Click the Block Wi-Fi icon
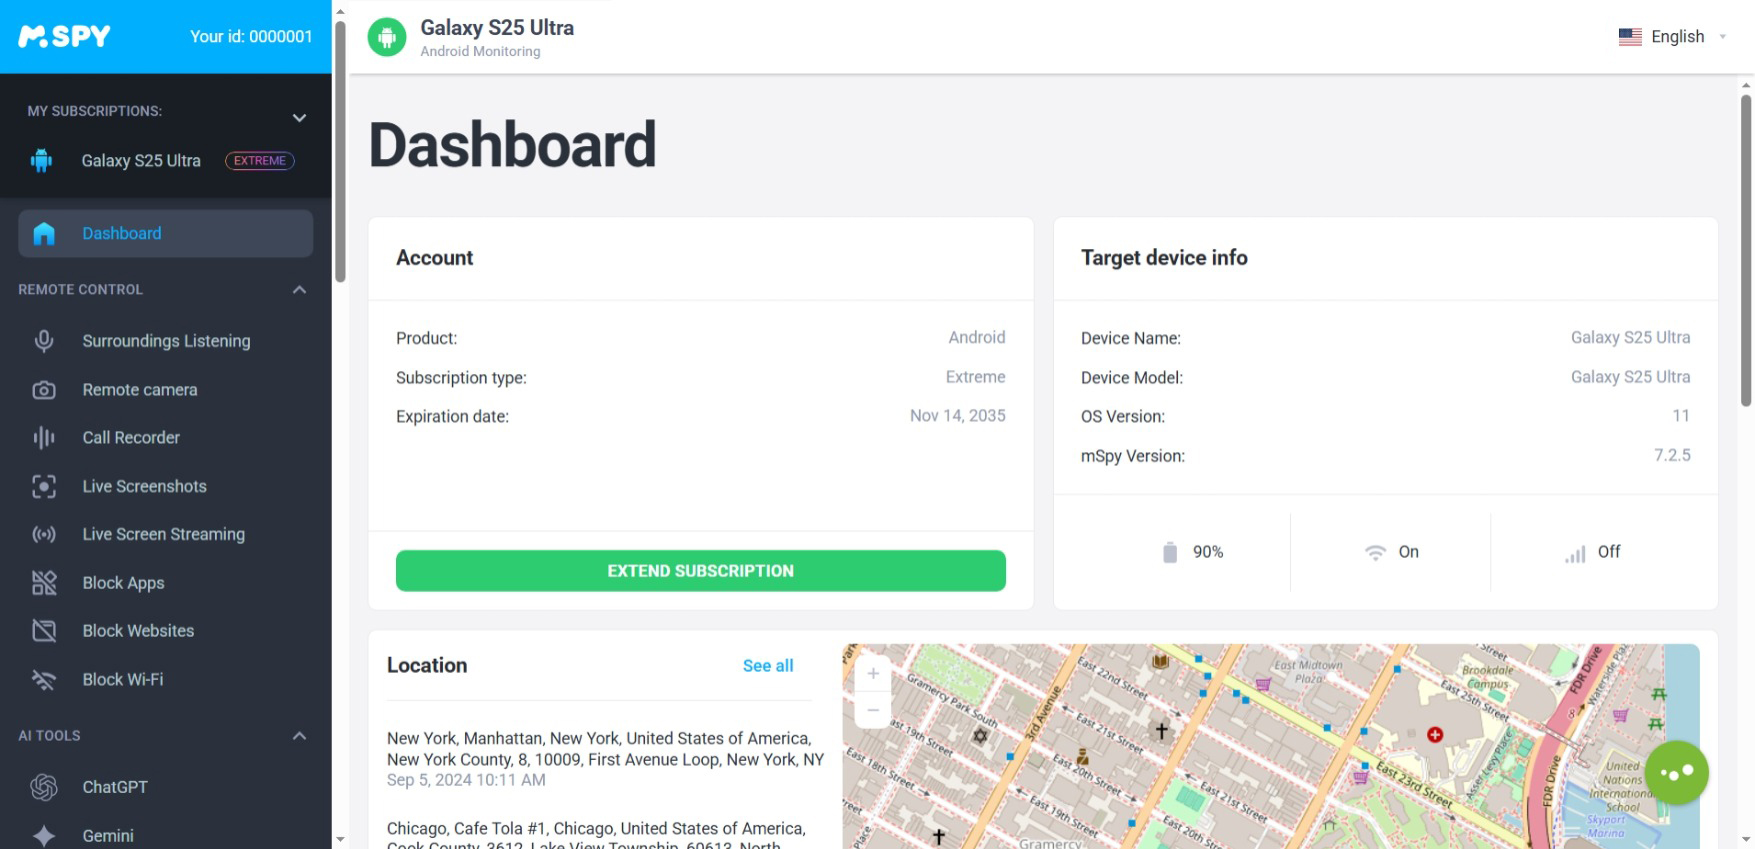Image resolution: width=1755 pixels, height=849 pixels. pos(44,680)
